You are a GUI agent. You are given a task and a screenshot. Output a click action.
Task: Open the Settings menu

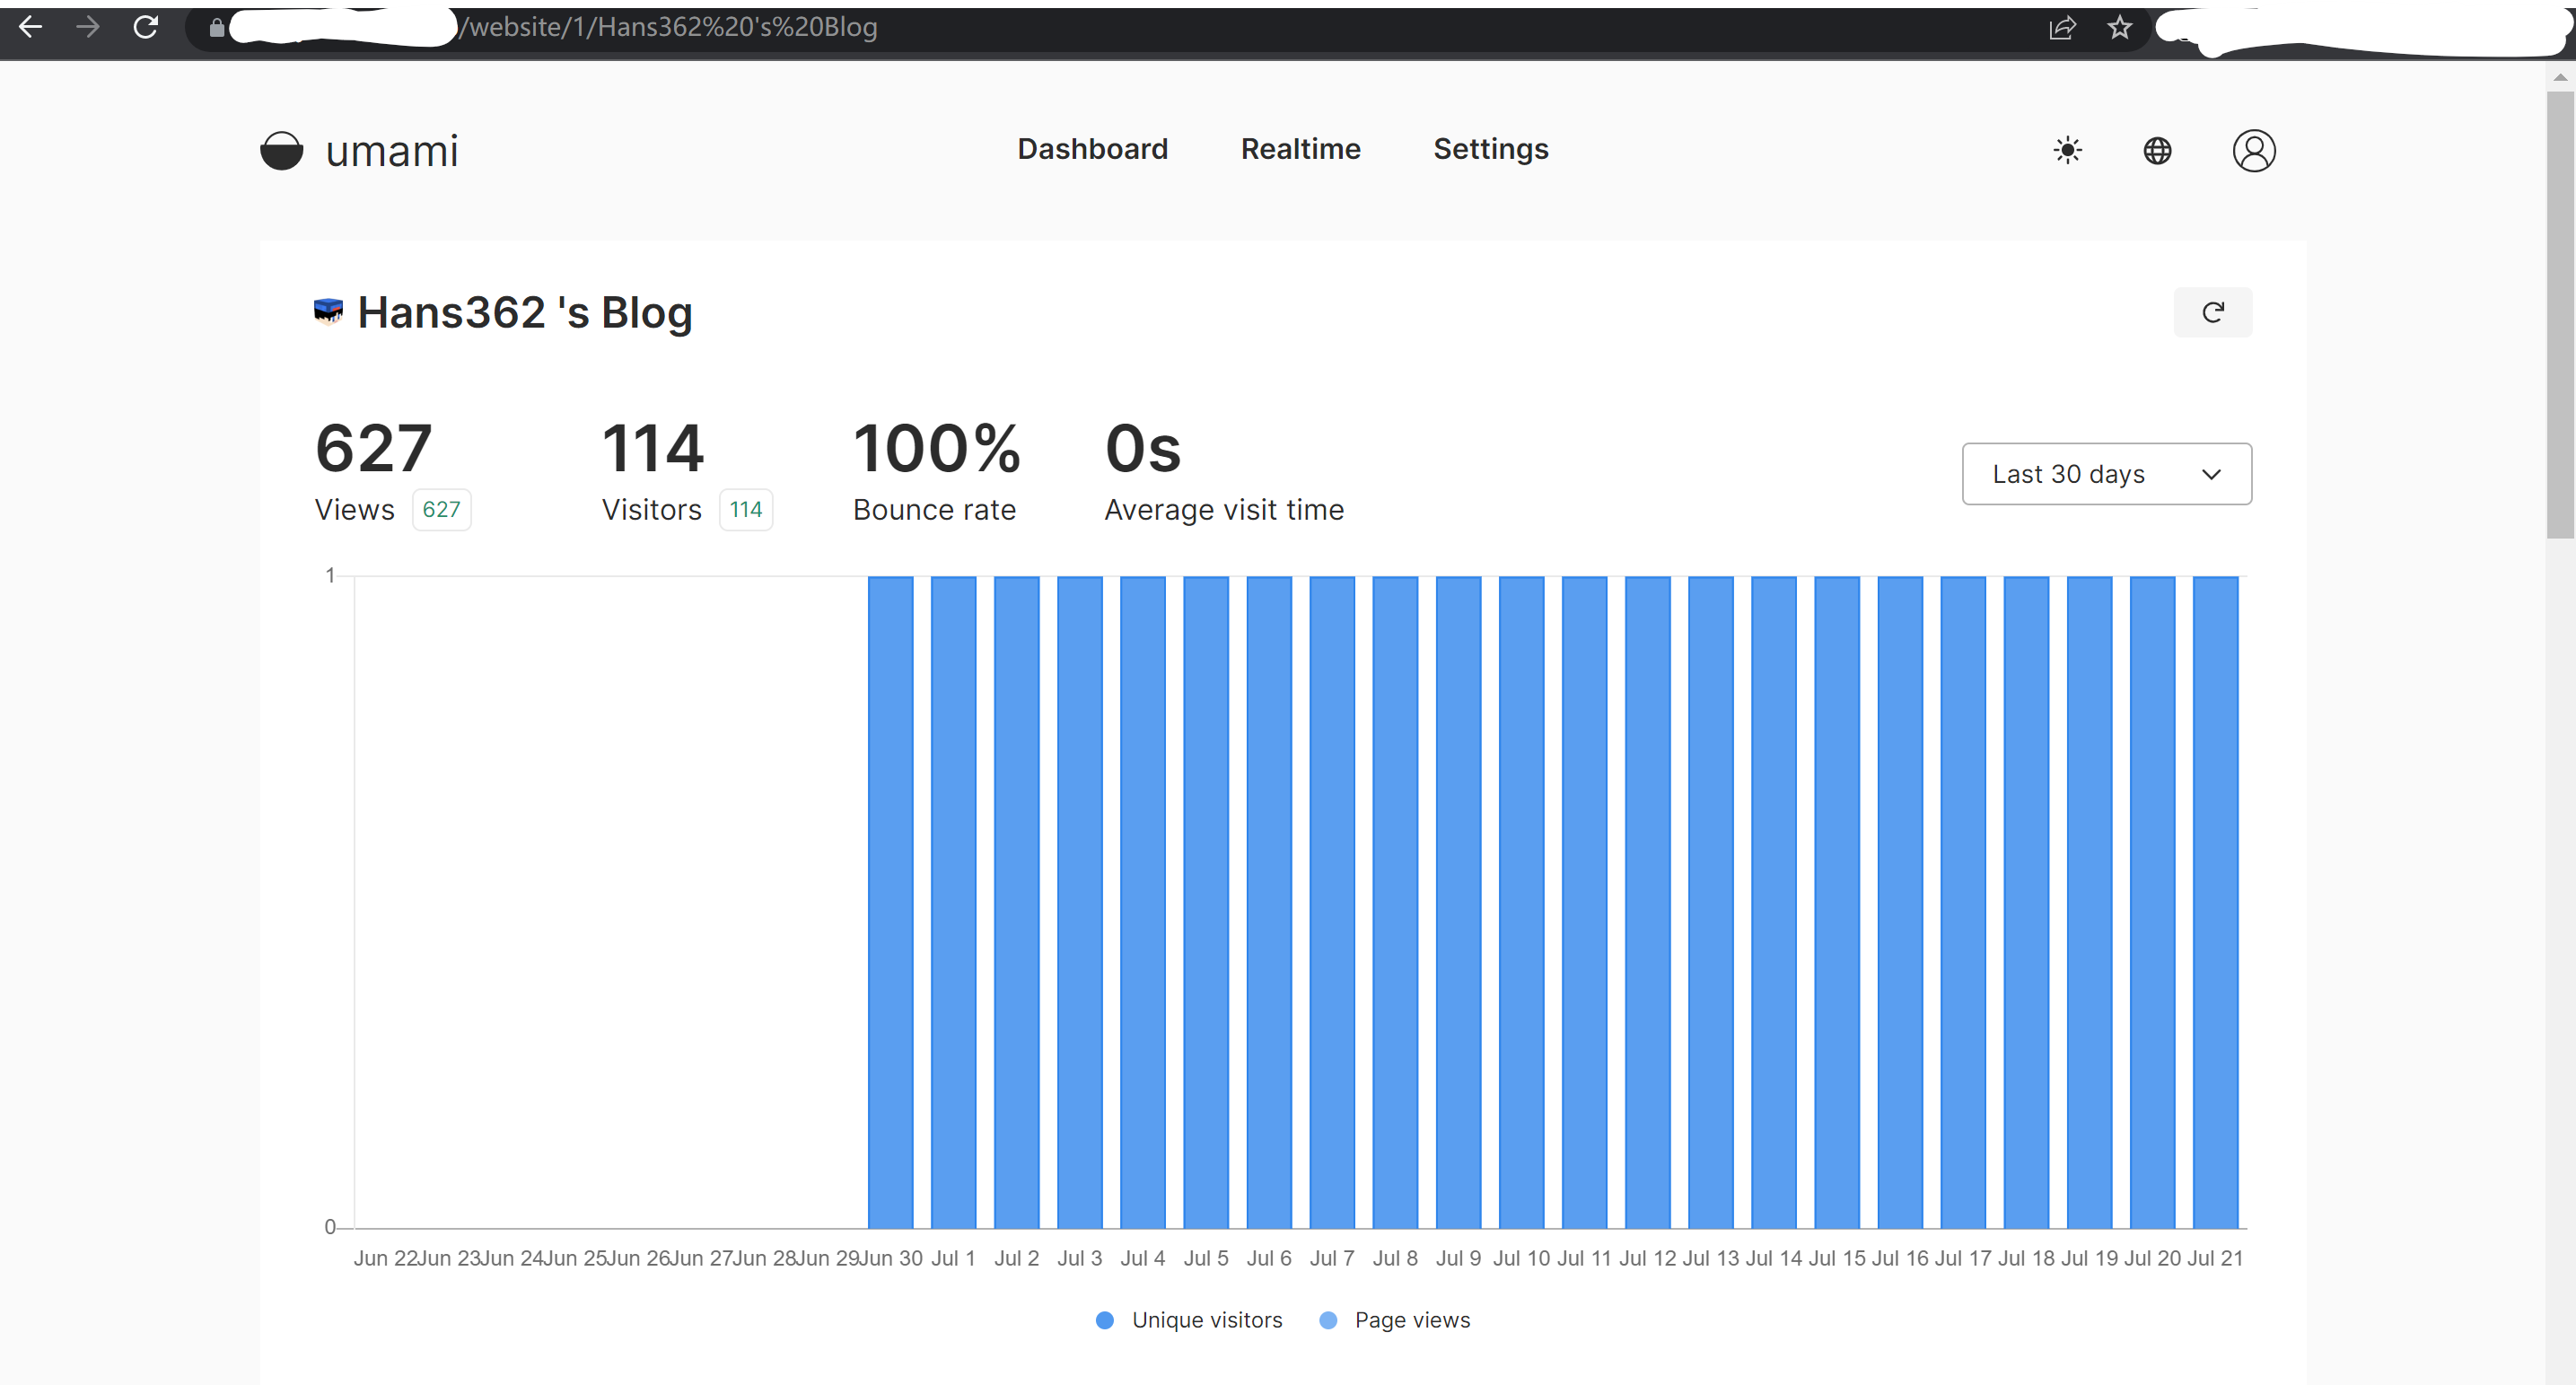click(1490, 149)
